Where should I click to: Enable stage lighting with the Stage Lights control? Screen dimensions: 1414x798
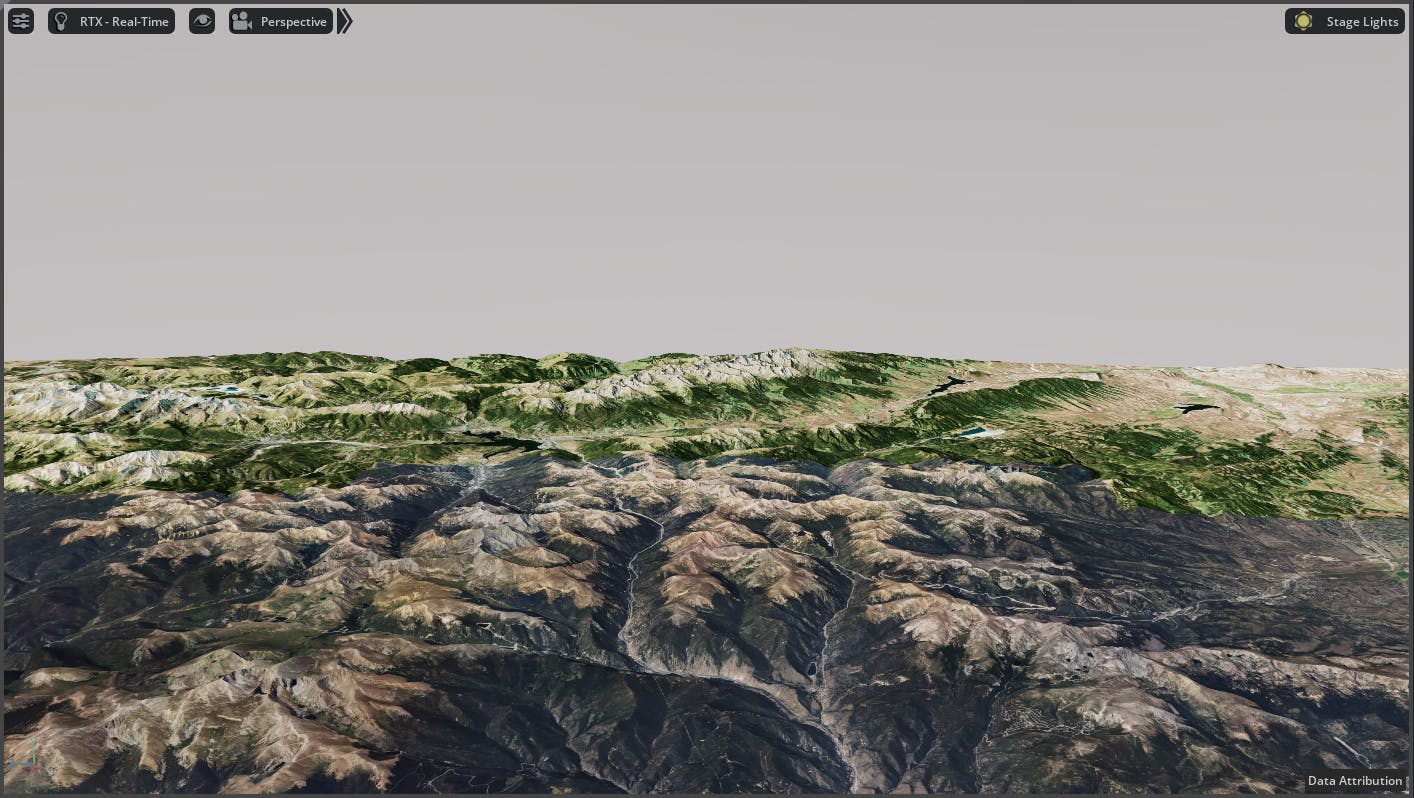(1345, 21)
